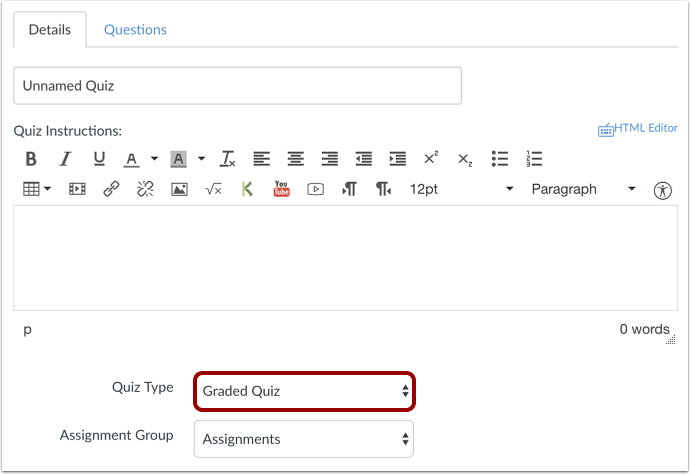This screenshot has width=690, height=474.
Task: Clear formatting with the Tx icon
Action: click(228, 159)
